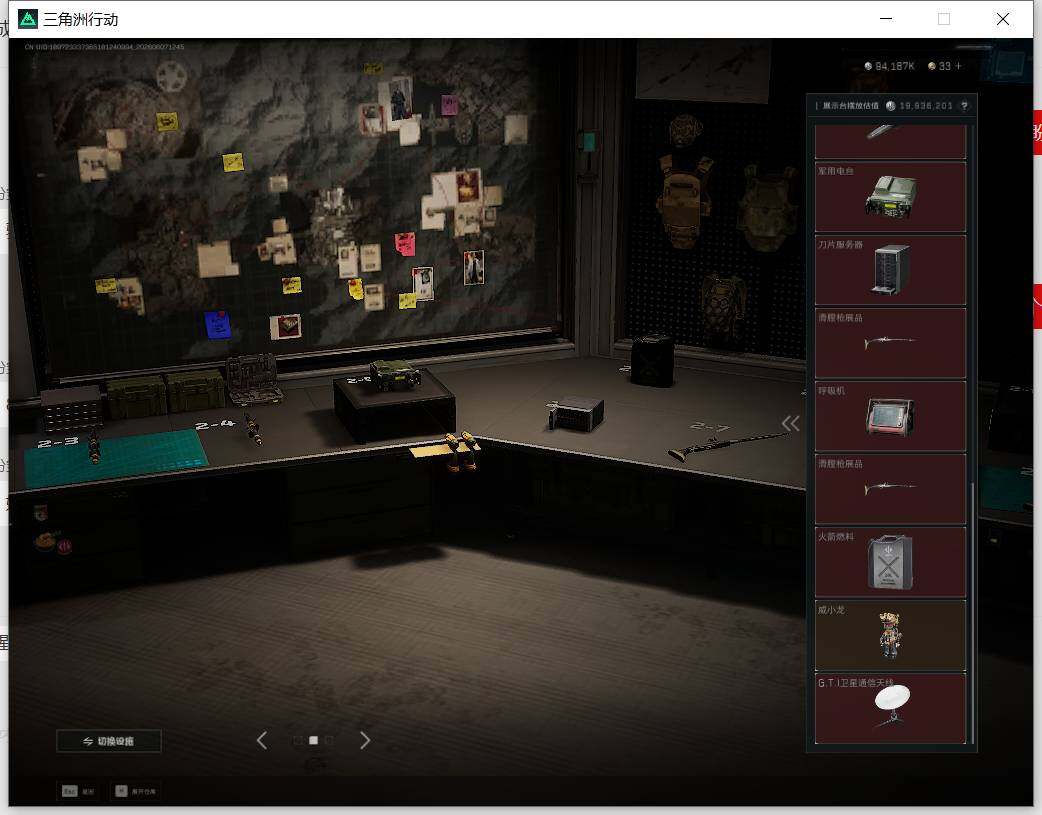Minimize the 三角洲行动 window
Viewport: 1042px width, 815px height.
(886, 19)
